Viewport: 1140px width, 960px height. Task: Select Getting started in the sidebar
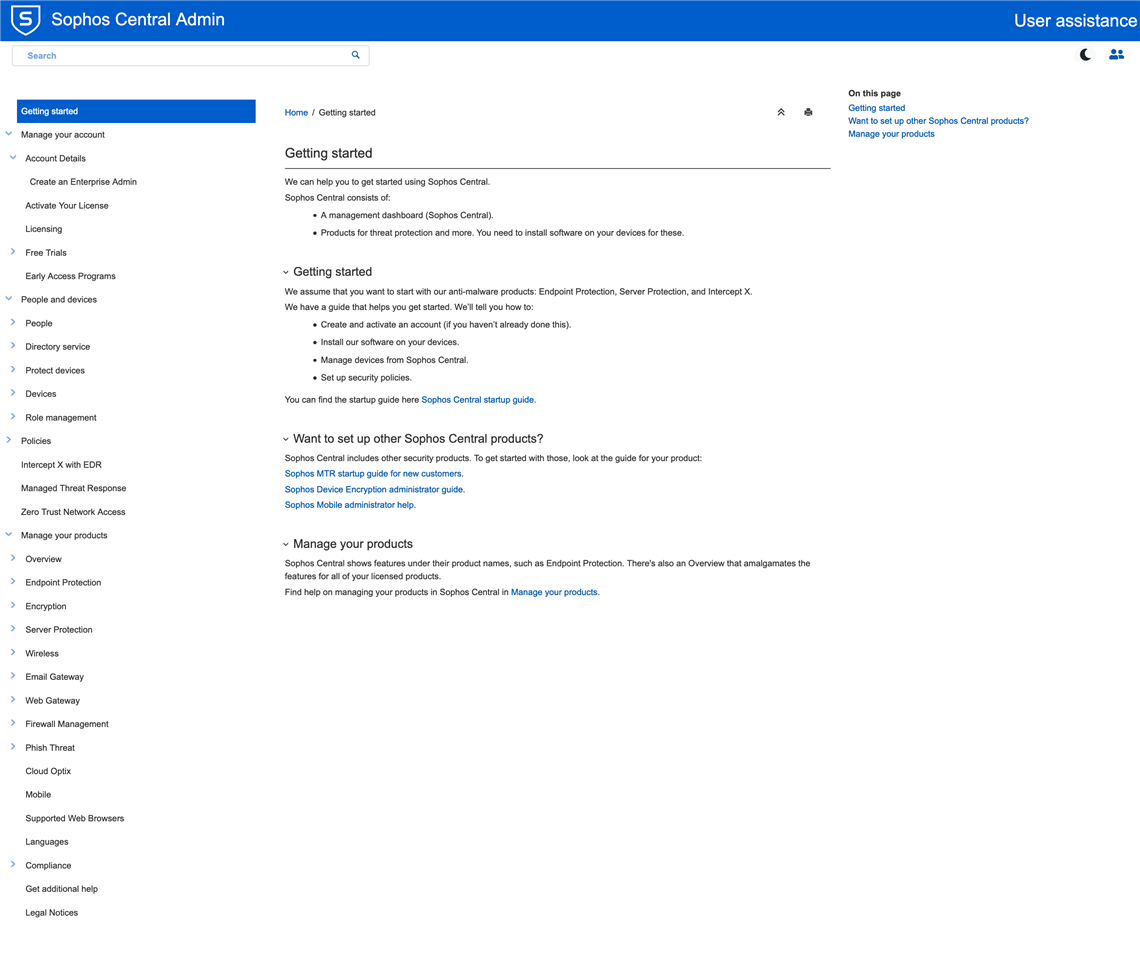(x=136, y=111)
